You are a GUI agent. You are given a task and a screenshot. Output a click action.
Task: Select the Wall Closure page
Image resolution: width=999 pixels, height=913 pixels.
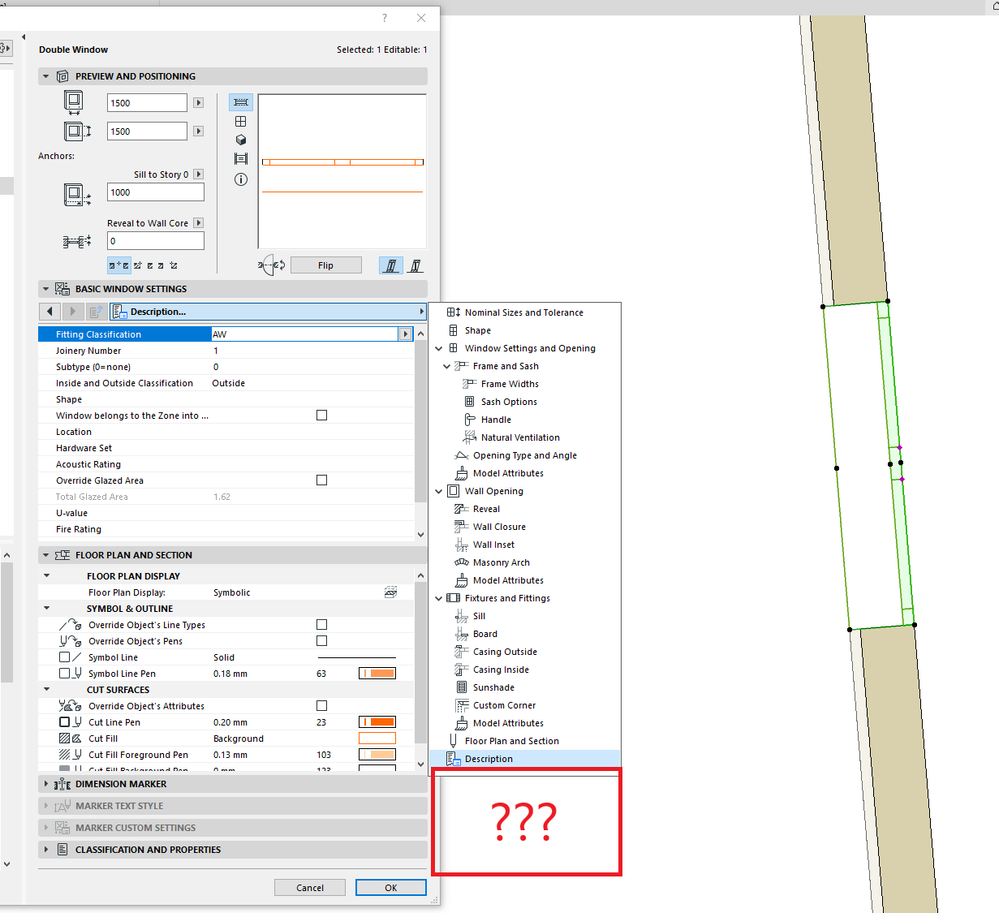pyautogui.click(x=500, y=527)
